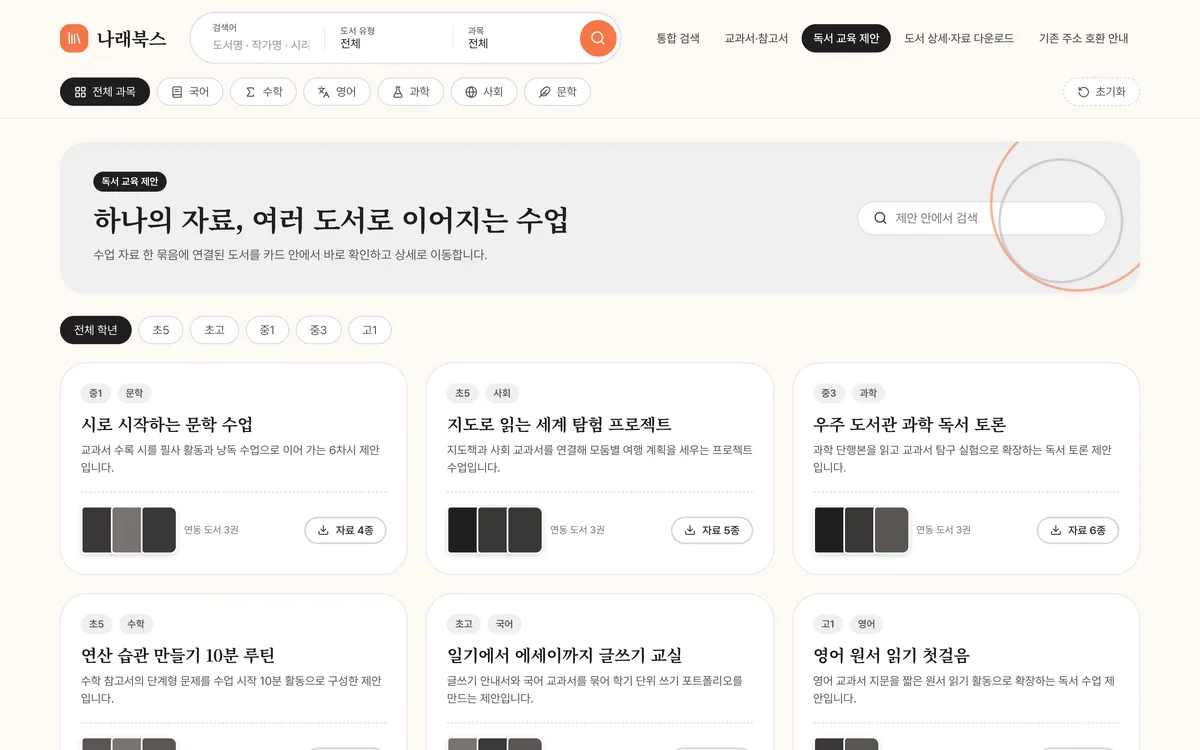This screenshot has height=750, width=1200.
Task: Open 독서 교육 제안 menu item
Action: (x=846, y=38)
